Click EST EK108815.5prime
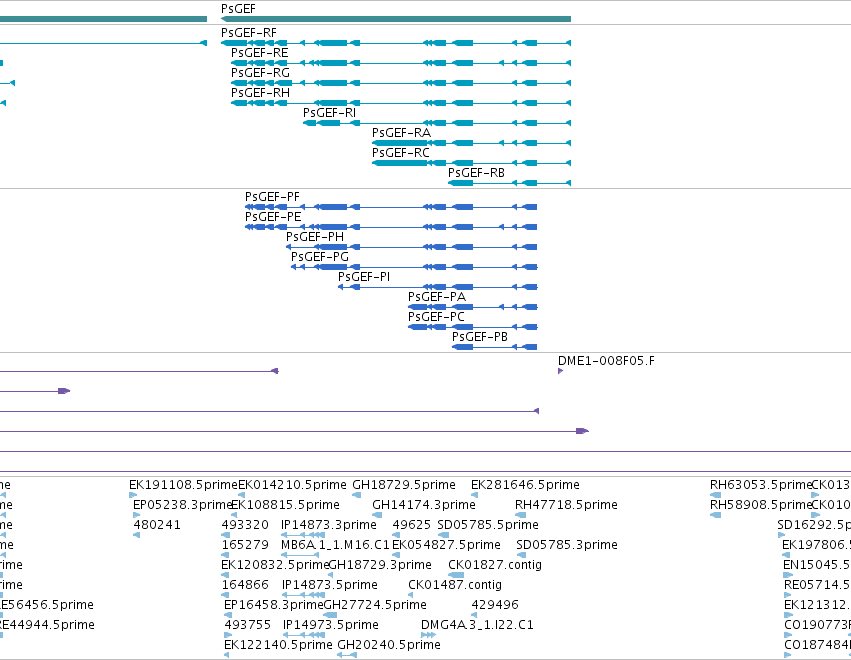 pyautogui.click(x=285, y=505)
